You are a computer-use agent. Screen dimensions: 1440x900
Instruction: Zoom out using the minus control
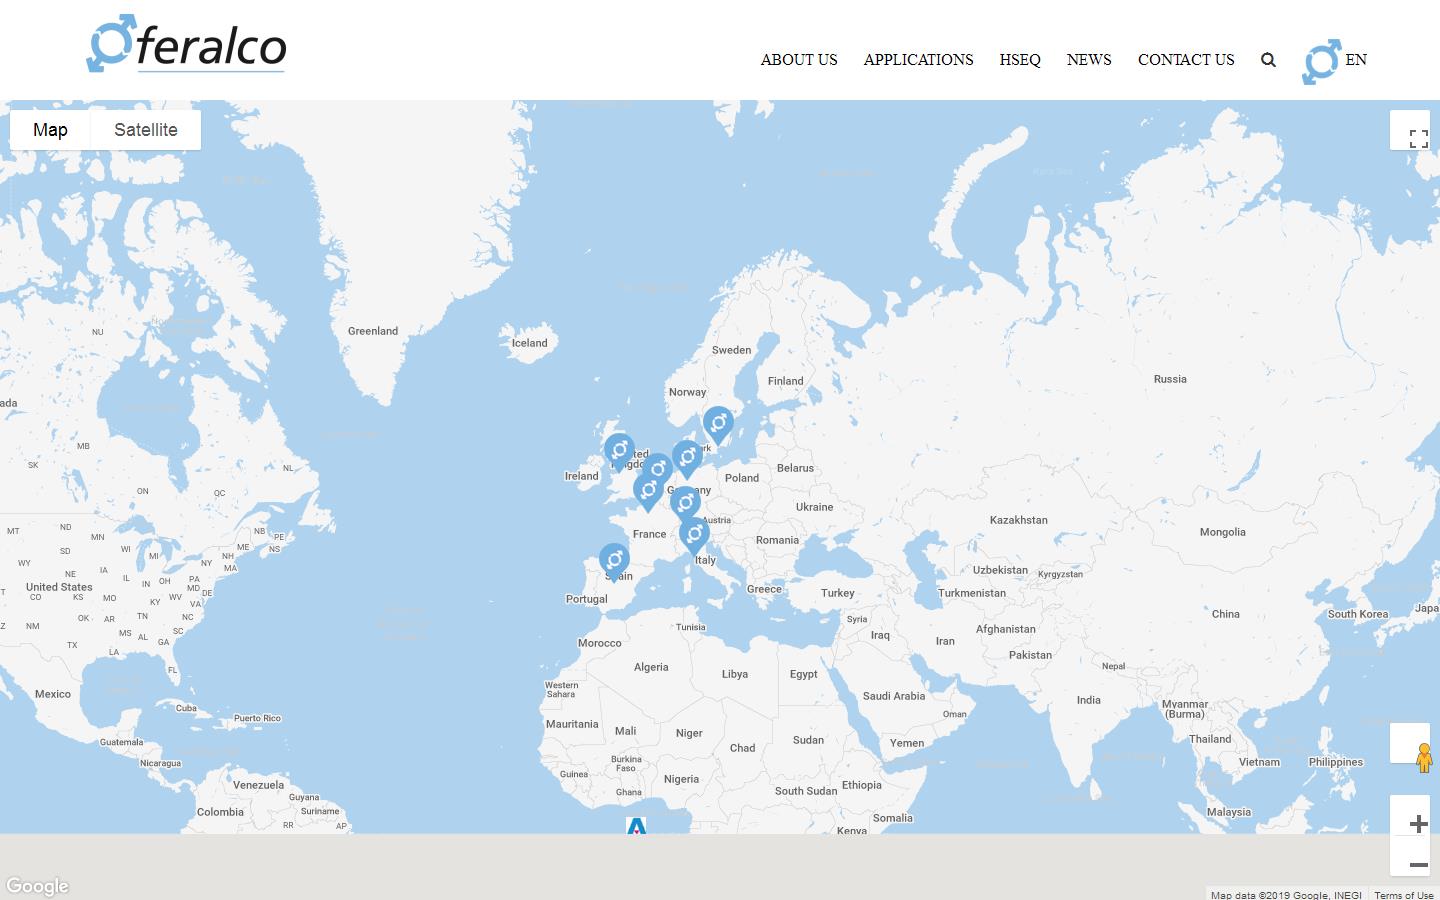1417,864
